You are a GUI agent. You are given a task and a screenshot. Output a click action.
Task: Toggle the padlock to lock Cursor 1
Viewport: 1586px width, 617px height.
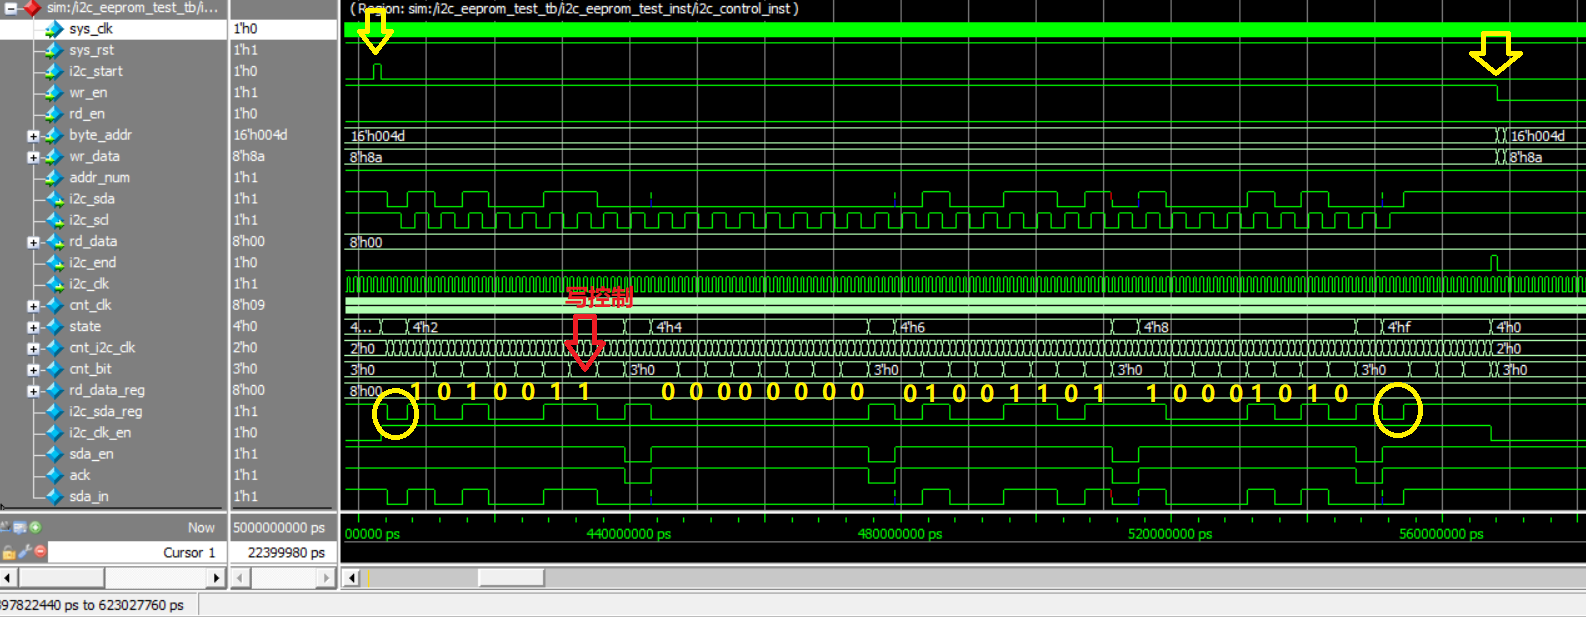click(9, 552)
